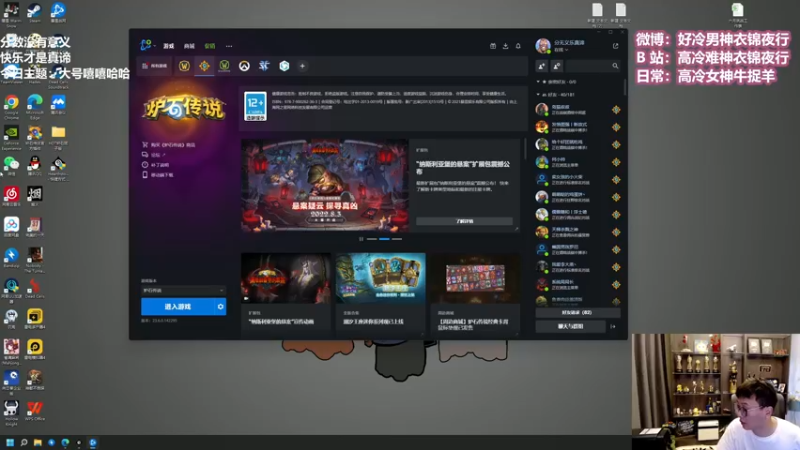Click the magnifier icon in friends search

click(615, 66)
